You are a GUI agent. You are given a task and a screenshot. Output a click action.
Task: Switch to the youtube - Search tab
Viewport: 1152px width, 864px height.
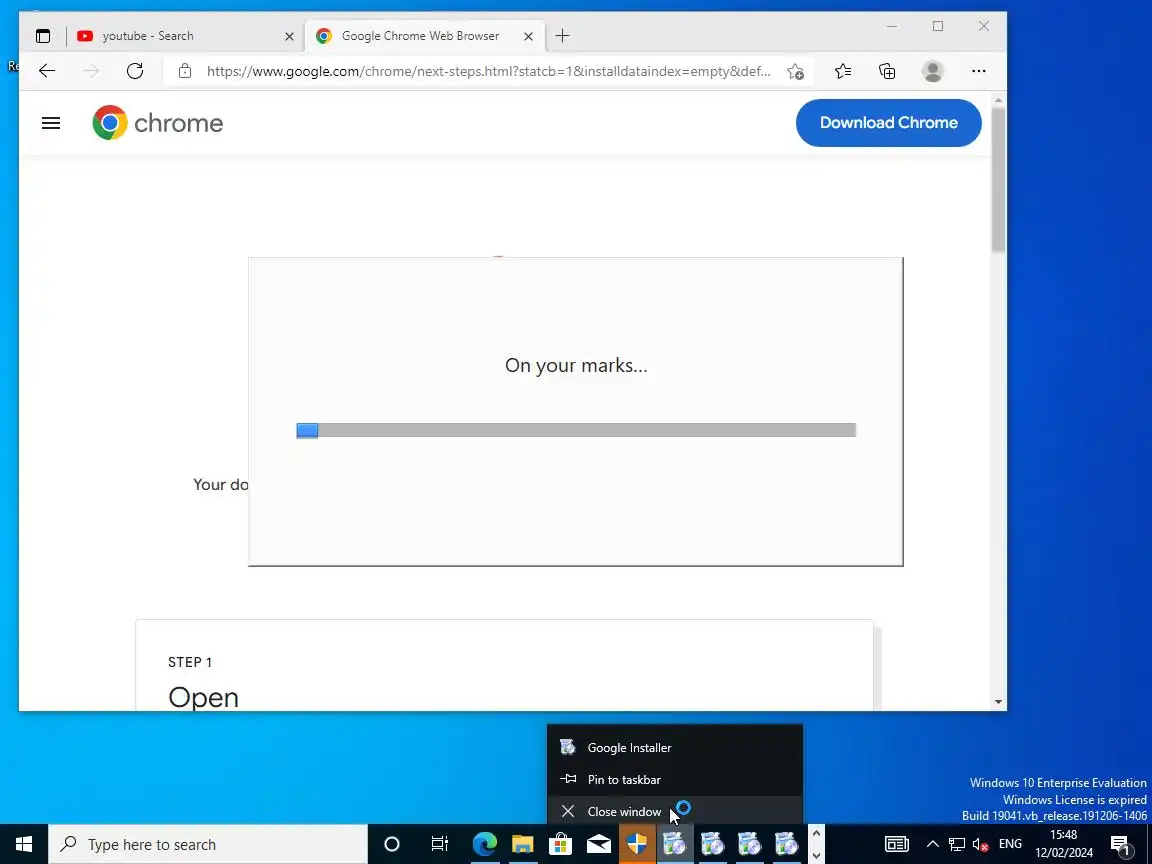click(187, 36)
